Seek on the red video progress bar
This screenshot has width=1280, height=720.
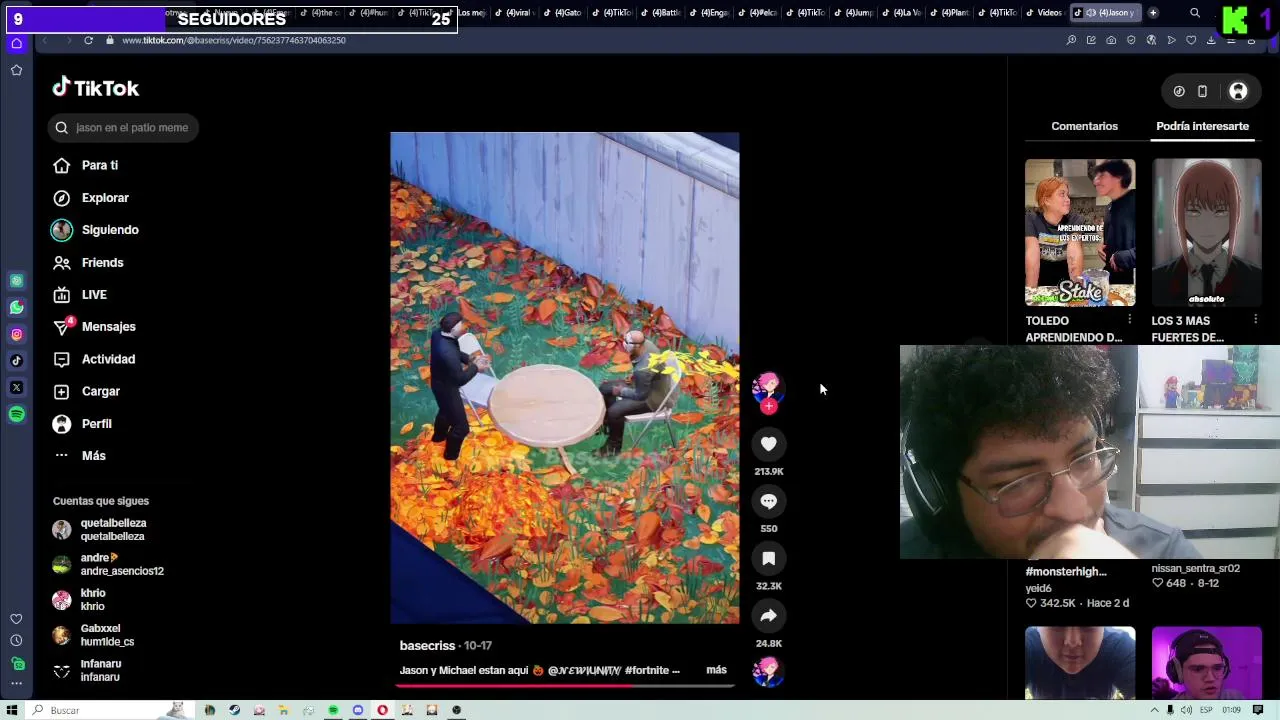(x=565, y=686)
